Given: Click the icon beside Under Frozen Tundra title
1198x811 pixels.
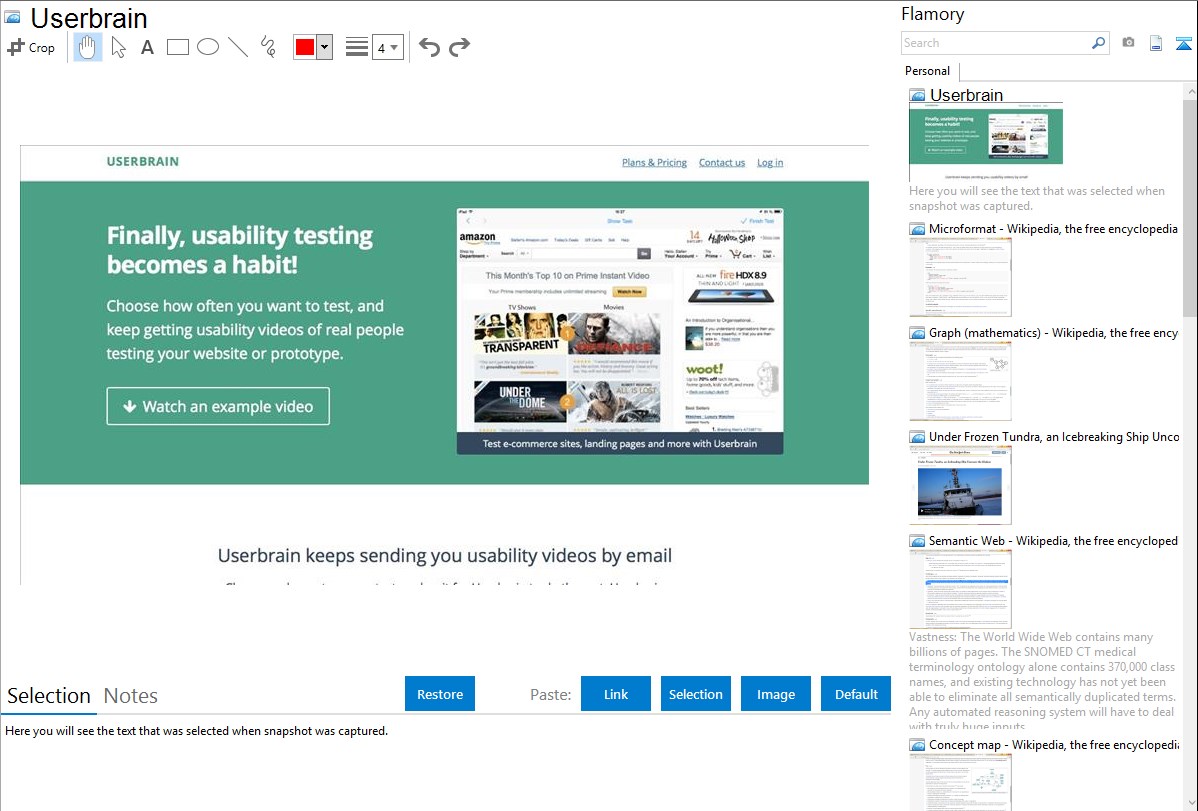Looking at the screenshot, I should (917, 437).
